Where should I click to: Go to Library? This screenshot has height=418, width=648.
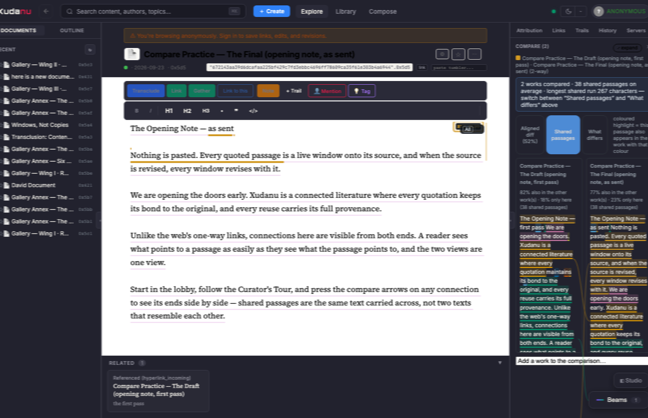click(345, 12)
